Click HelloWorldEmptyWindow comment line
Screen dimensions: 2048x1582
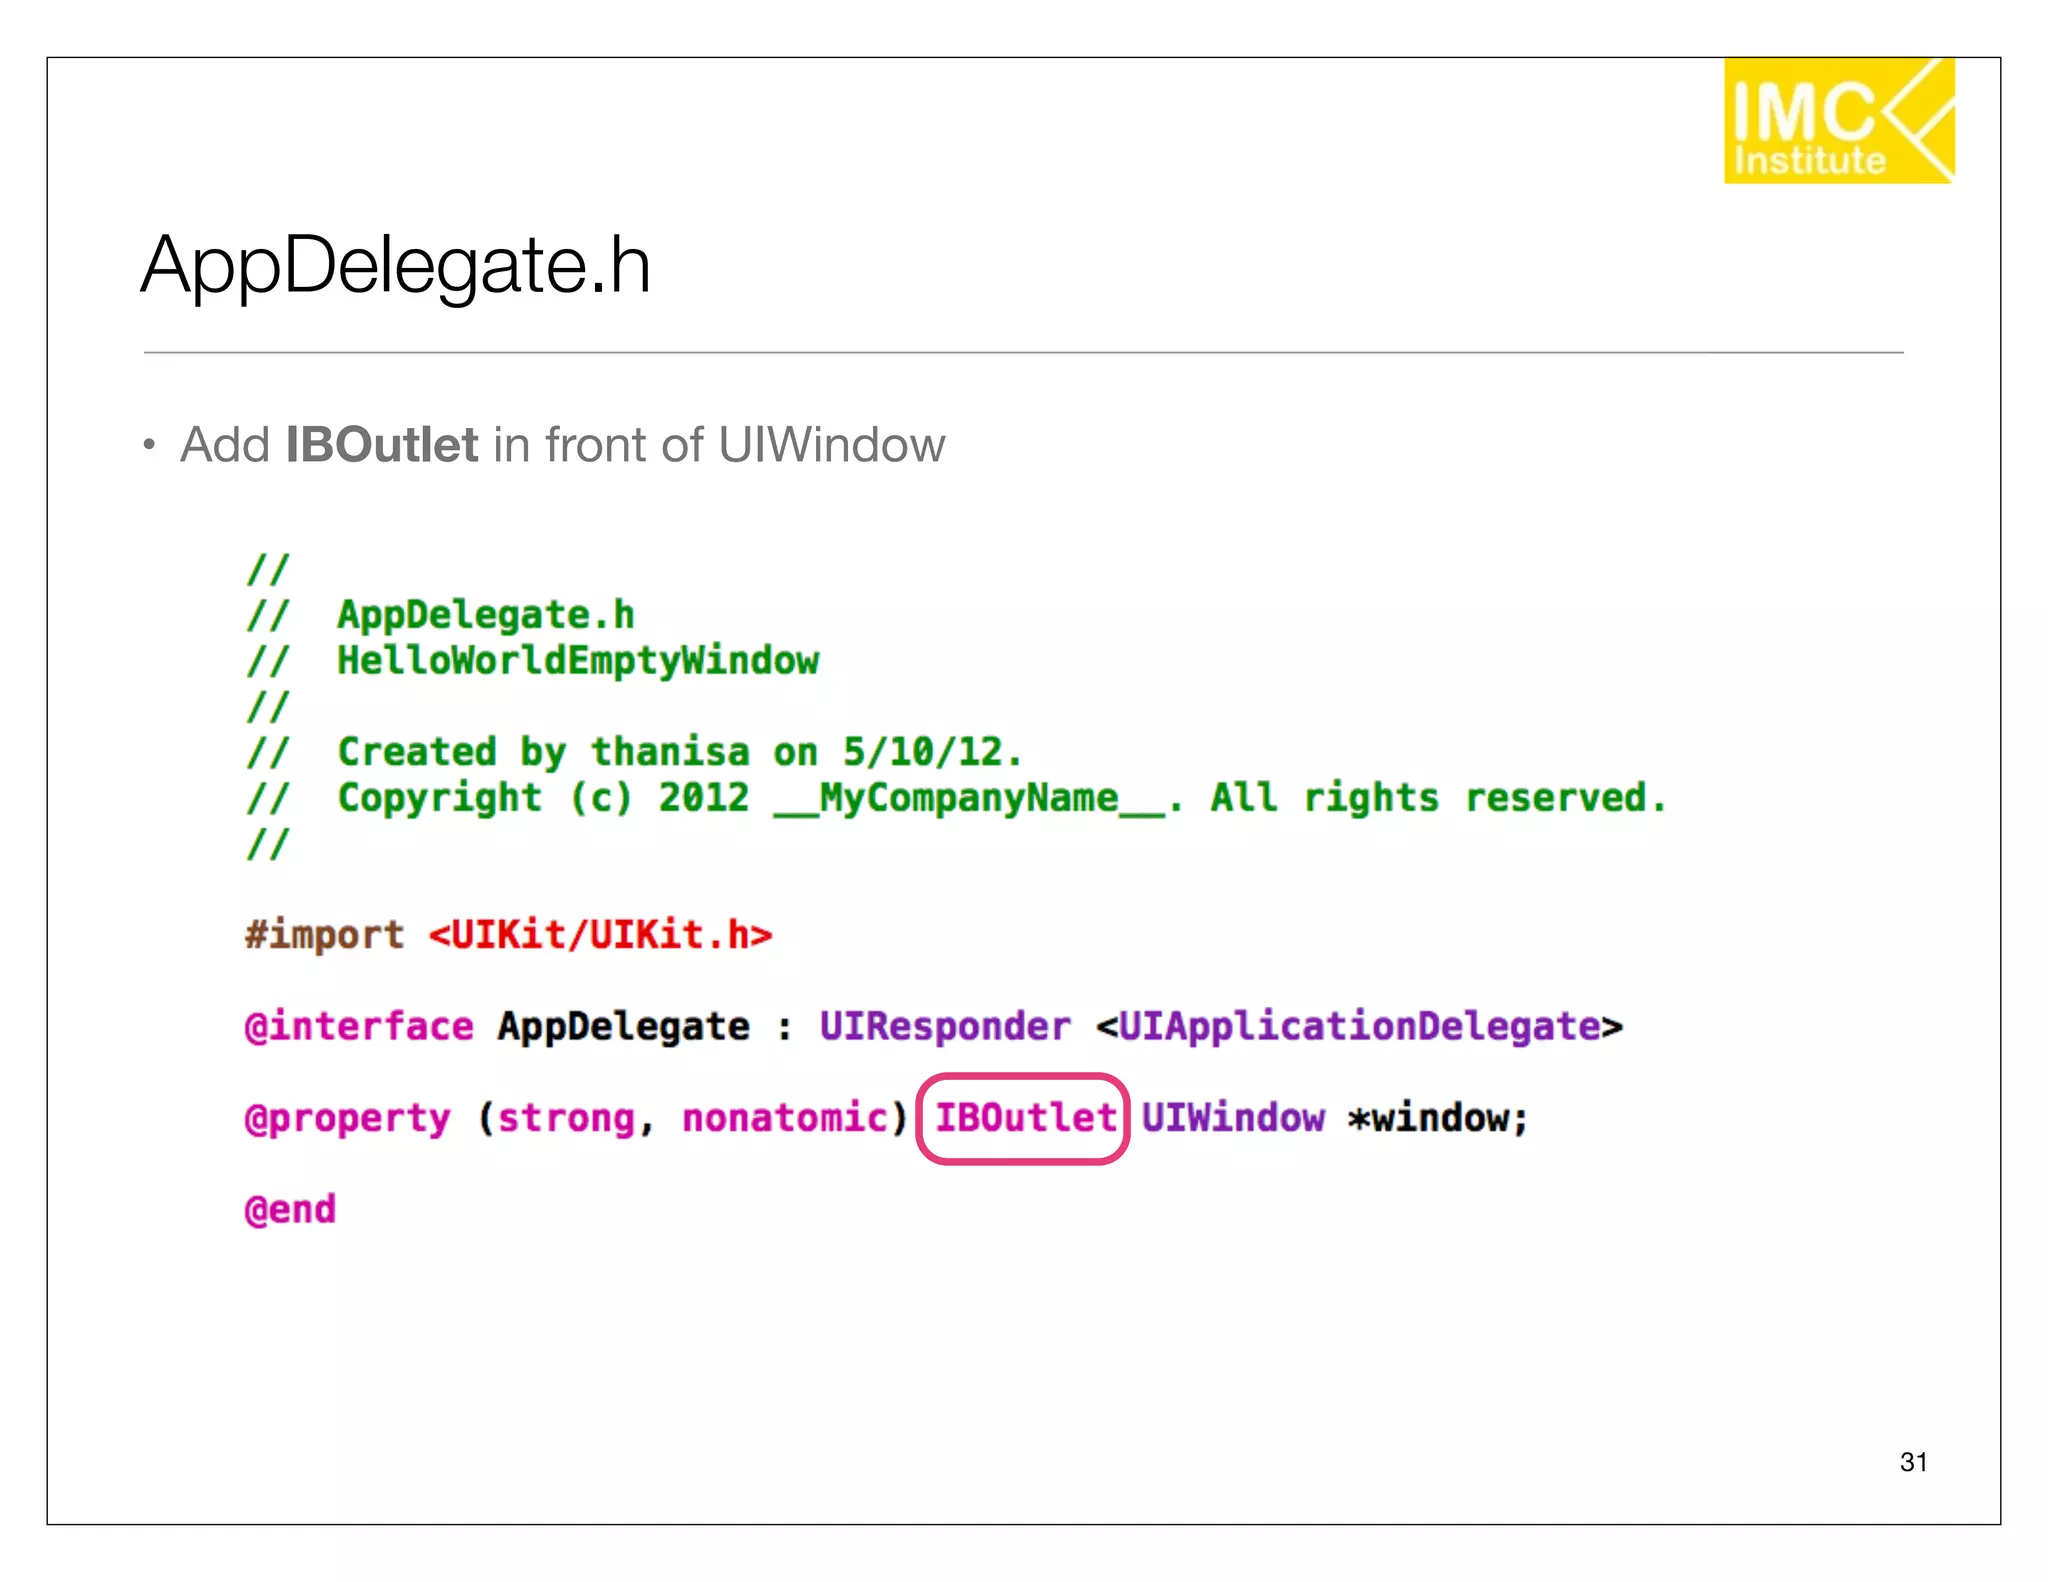coord(577,661)
